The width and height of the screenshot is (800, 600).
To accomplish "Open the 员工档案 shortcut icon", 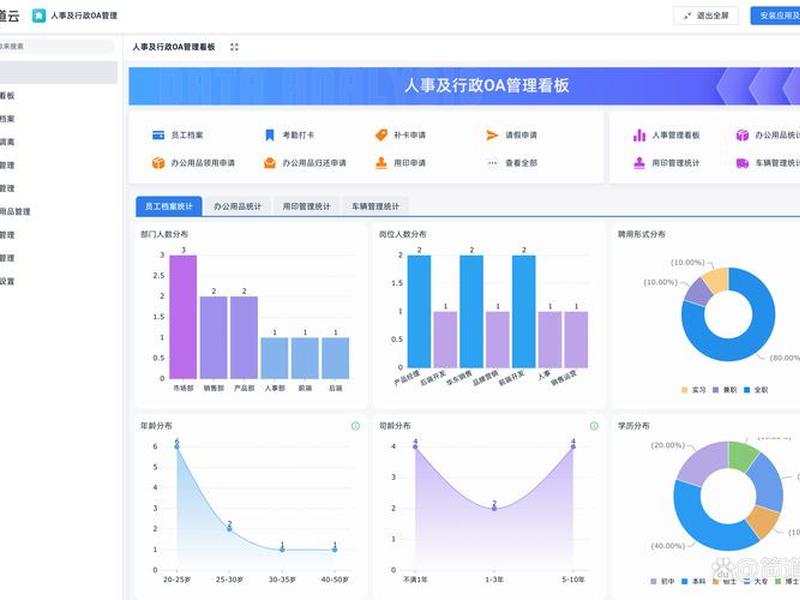I will click(x=158, y=135).
